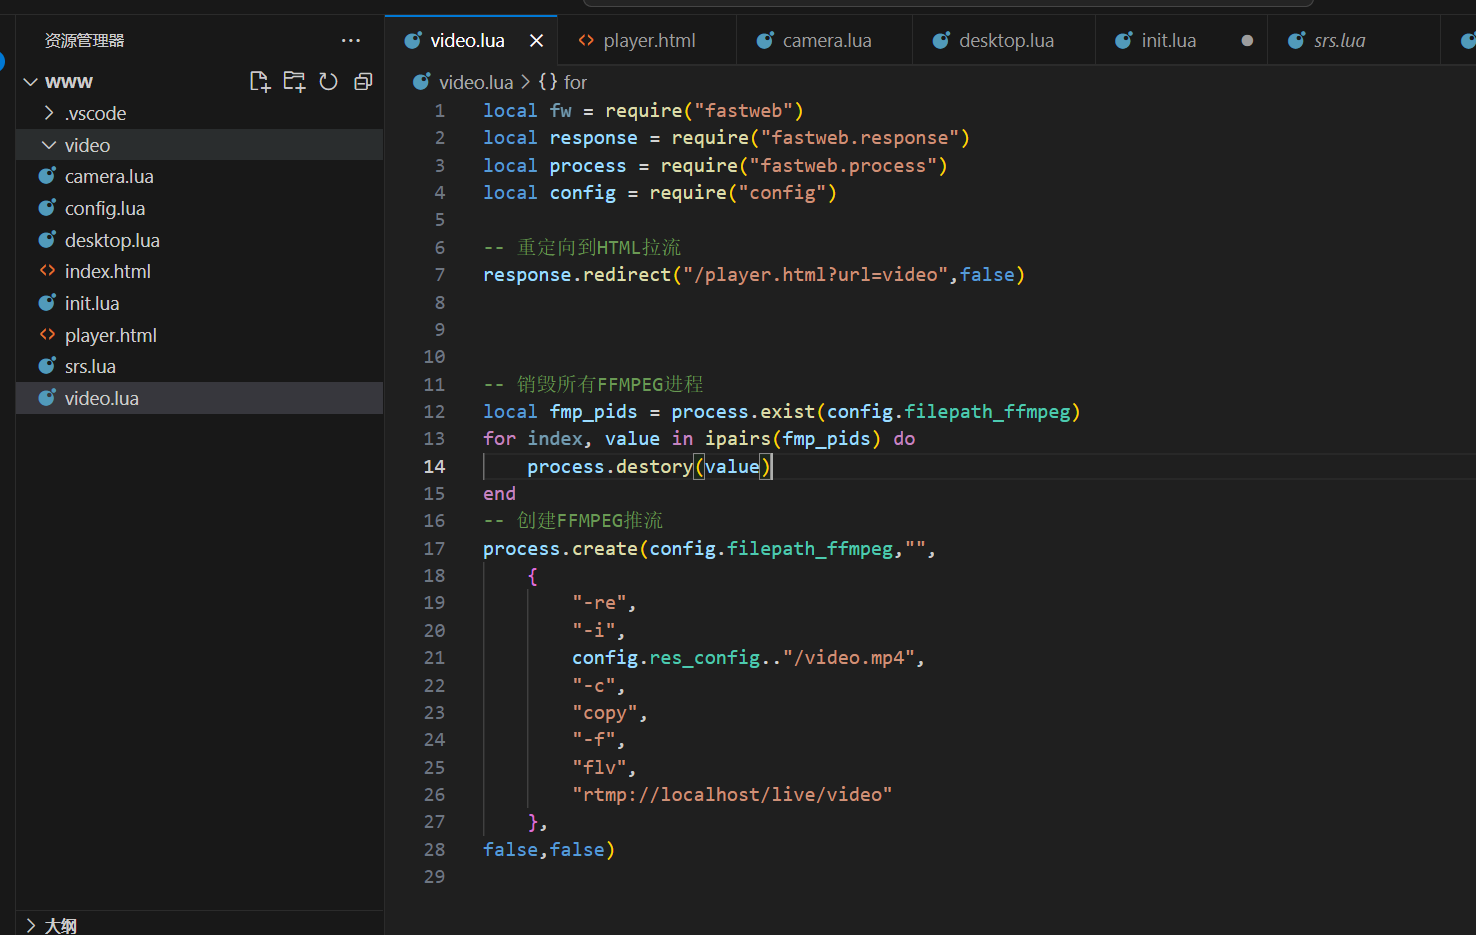Switch to the desktop.lua tab
This screenshot has width=1476, height=935.
(1006, 41)
